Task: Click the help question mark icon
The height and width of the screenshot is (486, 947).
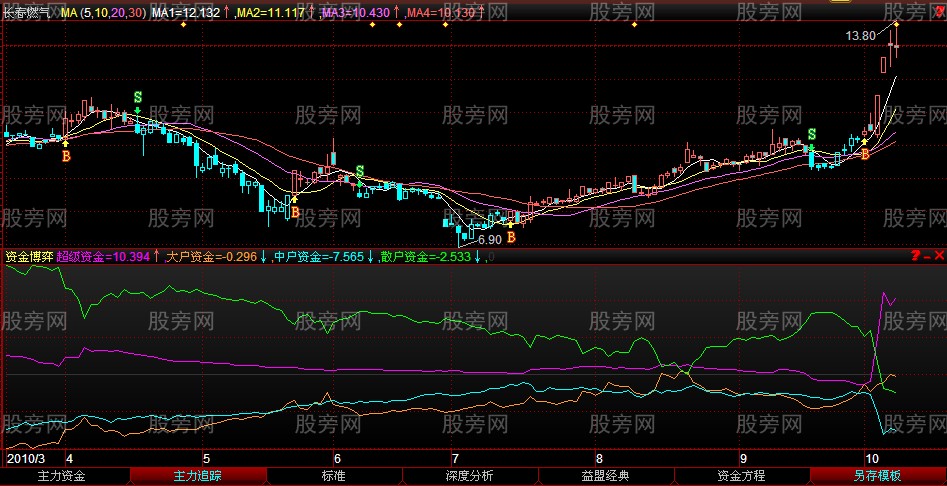Action: point(915,256)
